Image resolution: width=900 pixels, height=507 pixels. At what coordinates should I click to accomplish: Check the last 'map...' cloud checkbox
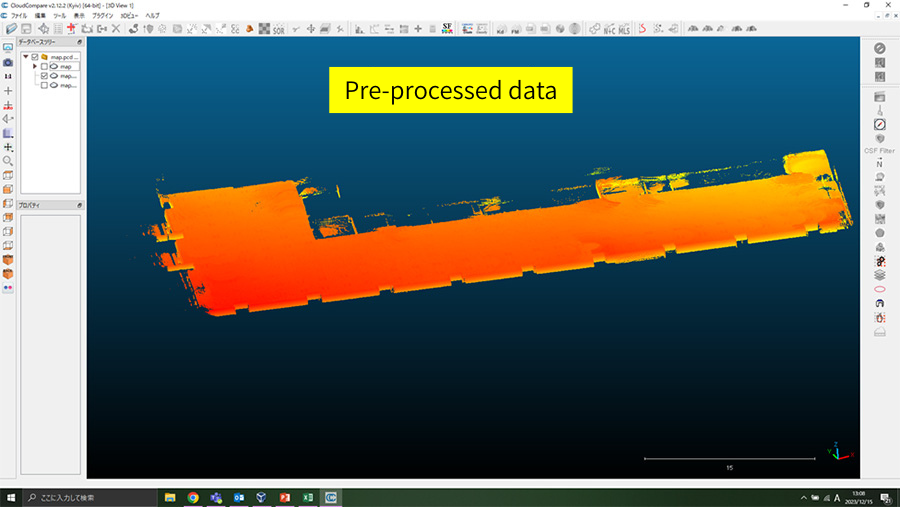pyautogui.click(x=44, y=85)
